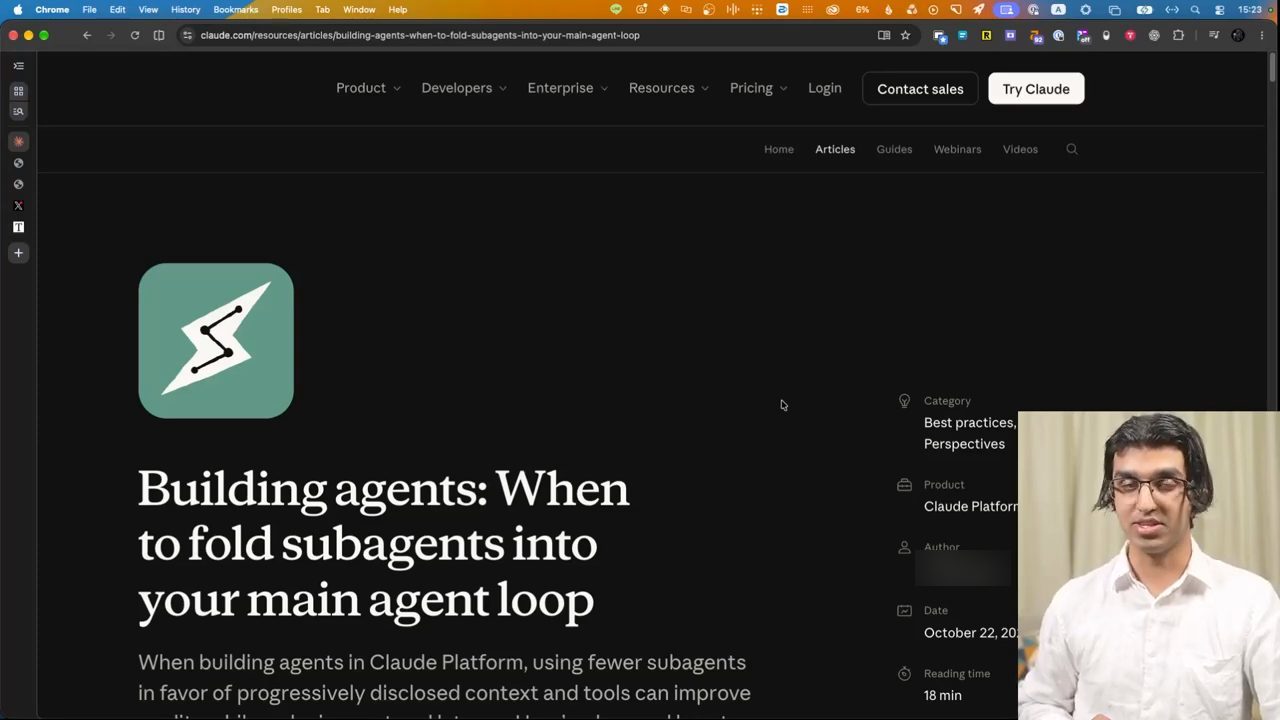Click the browser back arrow
This screenshot has width=1280, height=720.
point(87,35)
